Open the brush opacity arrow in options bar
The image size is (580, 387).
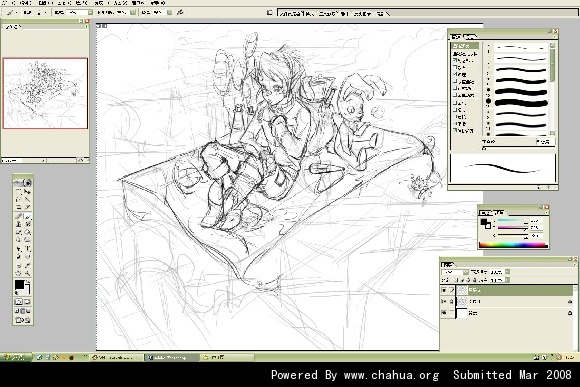coord(133,12)
